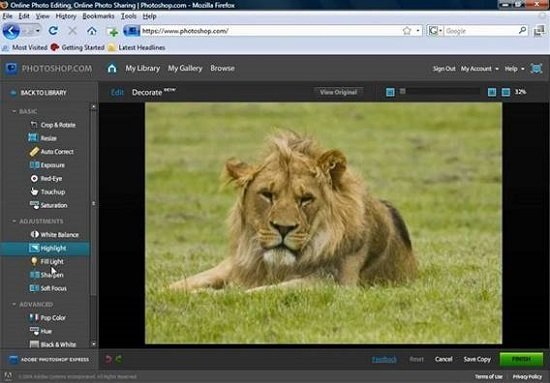
Task: Open Latest Headlines bookmark
Action: [137, 47]
